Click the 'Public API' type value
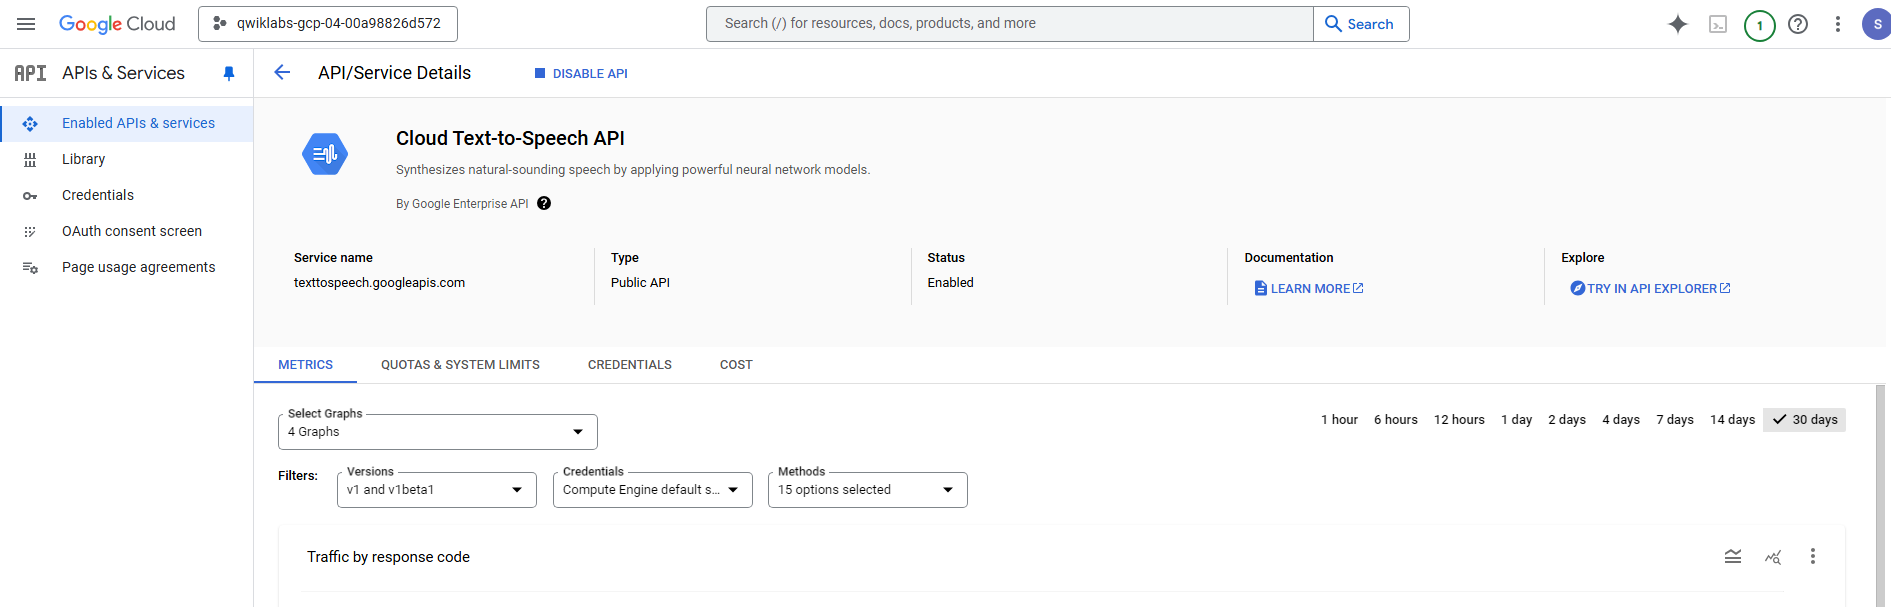The width and height of the screenshot is (1891, 607). (x=640, y=283)
